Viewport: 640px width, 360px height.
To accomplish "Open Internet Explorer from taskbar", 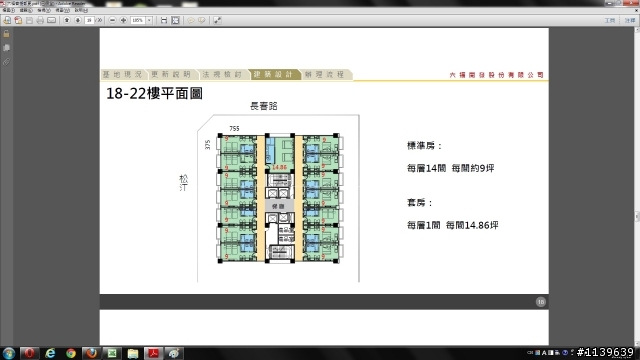I will coord(50,353).
